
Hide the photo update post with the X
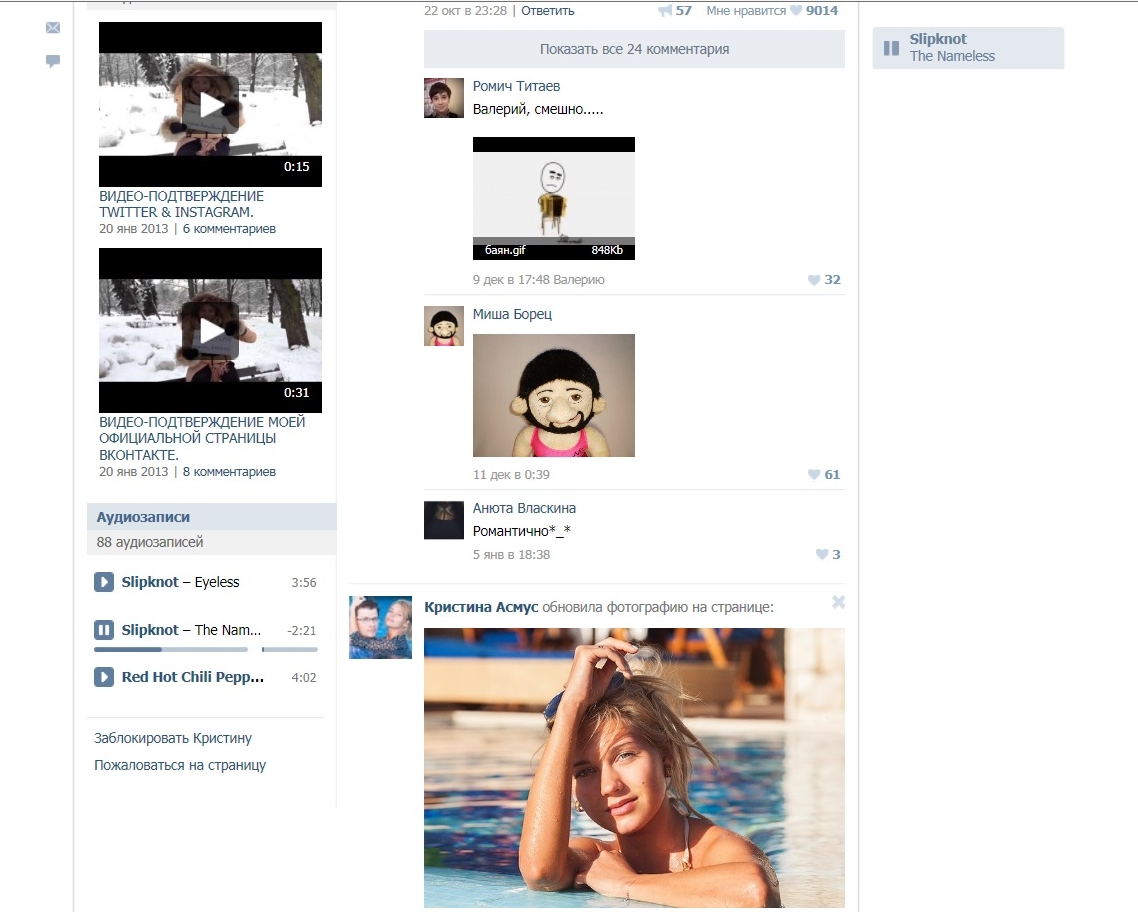click(x=838, y=601)
